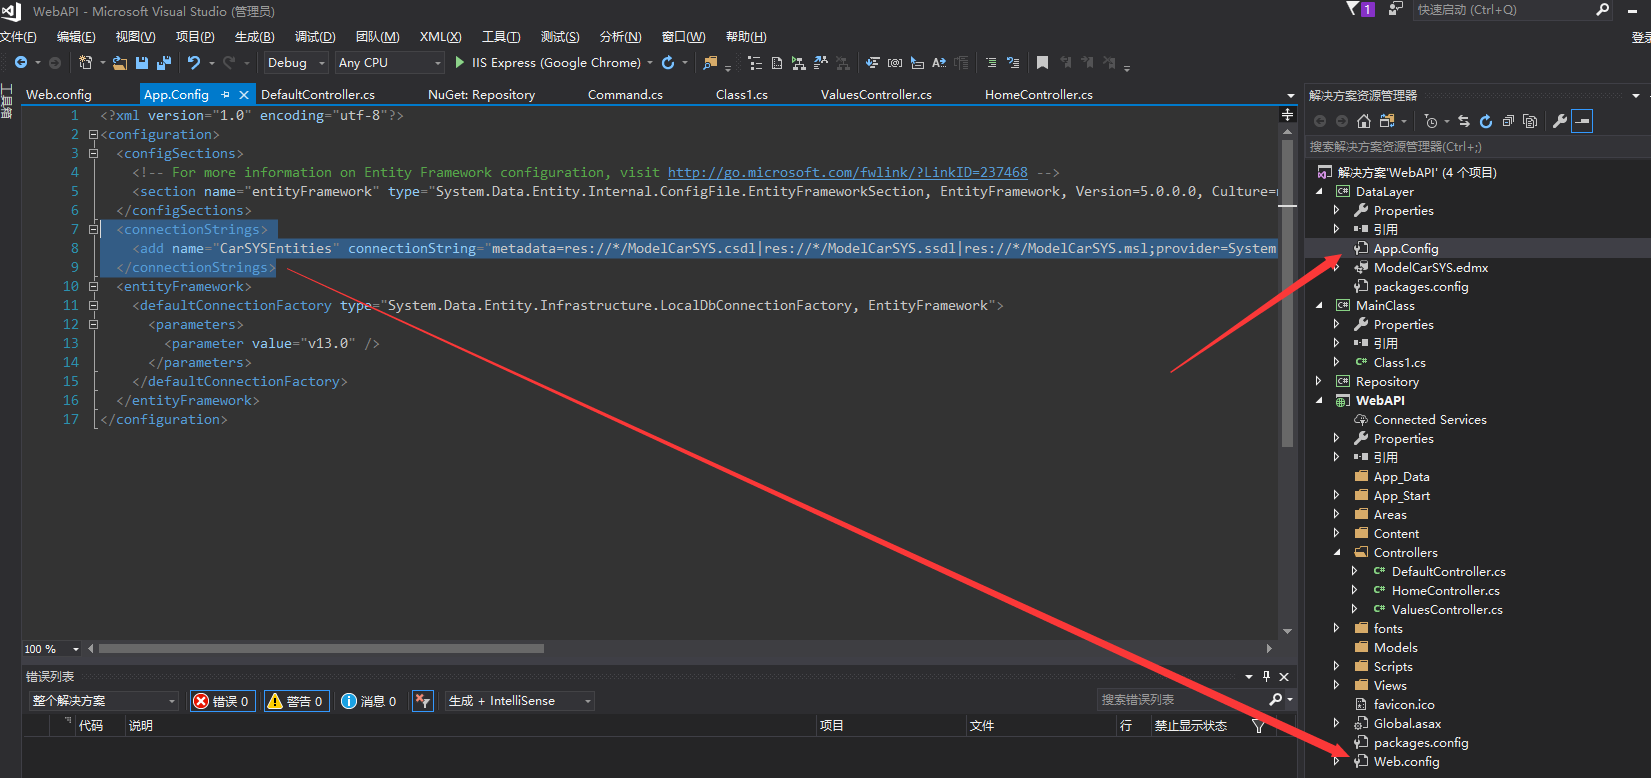Viewport: 1651px width, 778px height.
Task: Click the Solution Explorer search field
Action: [x=1477, y=146]
